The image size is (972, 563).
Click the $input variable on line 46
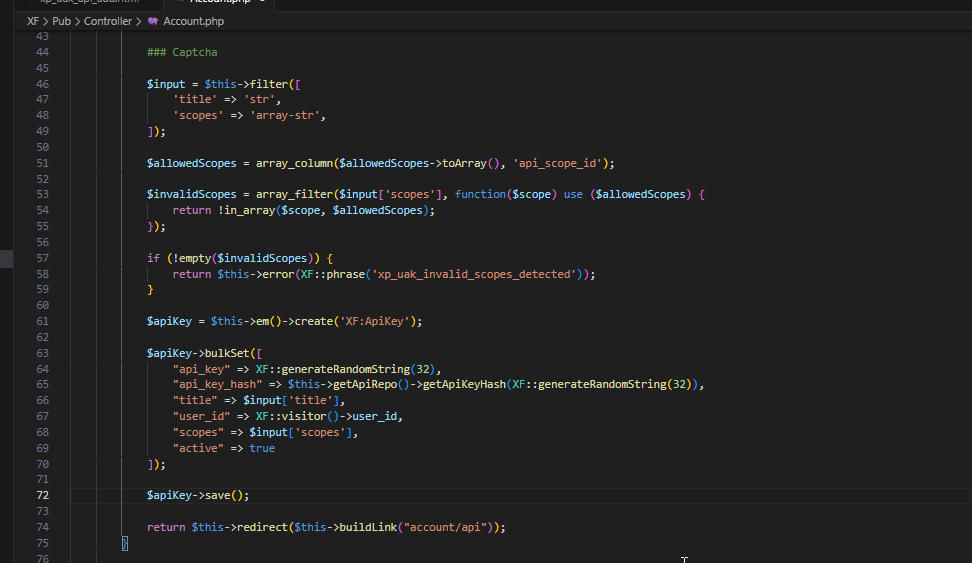click(166, 84)
